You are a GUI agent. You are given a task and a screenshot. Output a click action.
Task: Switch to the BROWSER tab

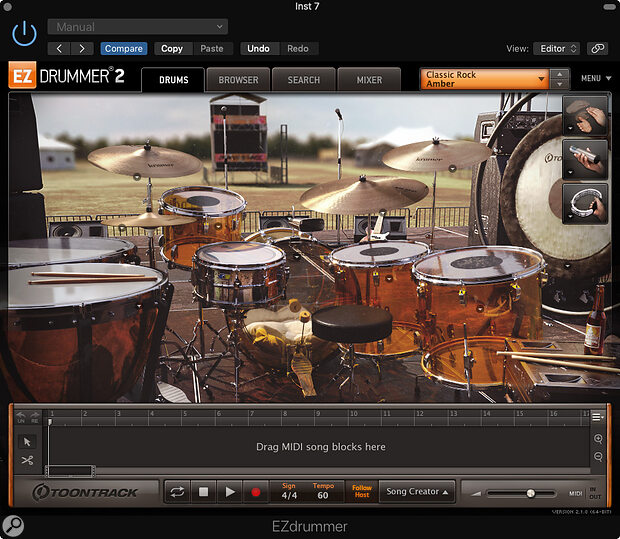[x=238, y=80]
